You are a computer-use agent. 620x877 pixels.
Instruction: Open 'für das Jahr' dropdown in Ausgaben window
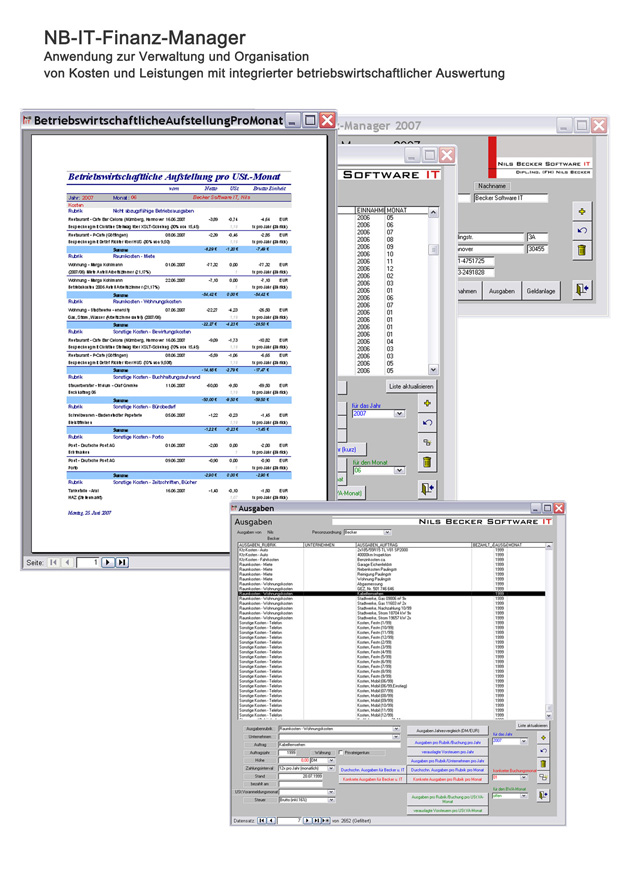point(524,741)
